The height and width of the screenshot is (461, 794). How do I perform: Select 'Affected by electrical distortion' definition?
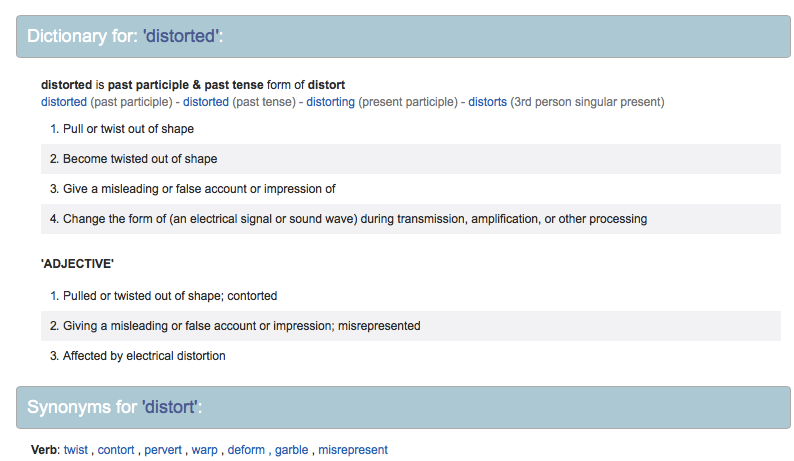[x=144, y=356]
